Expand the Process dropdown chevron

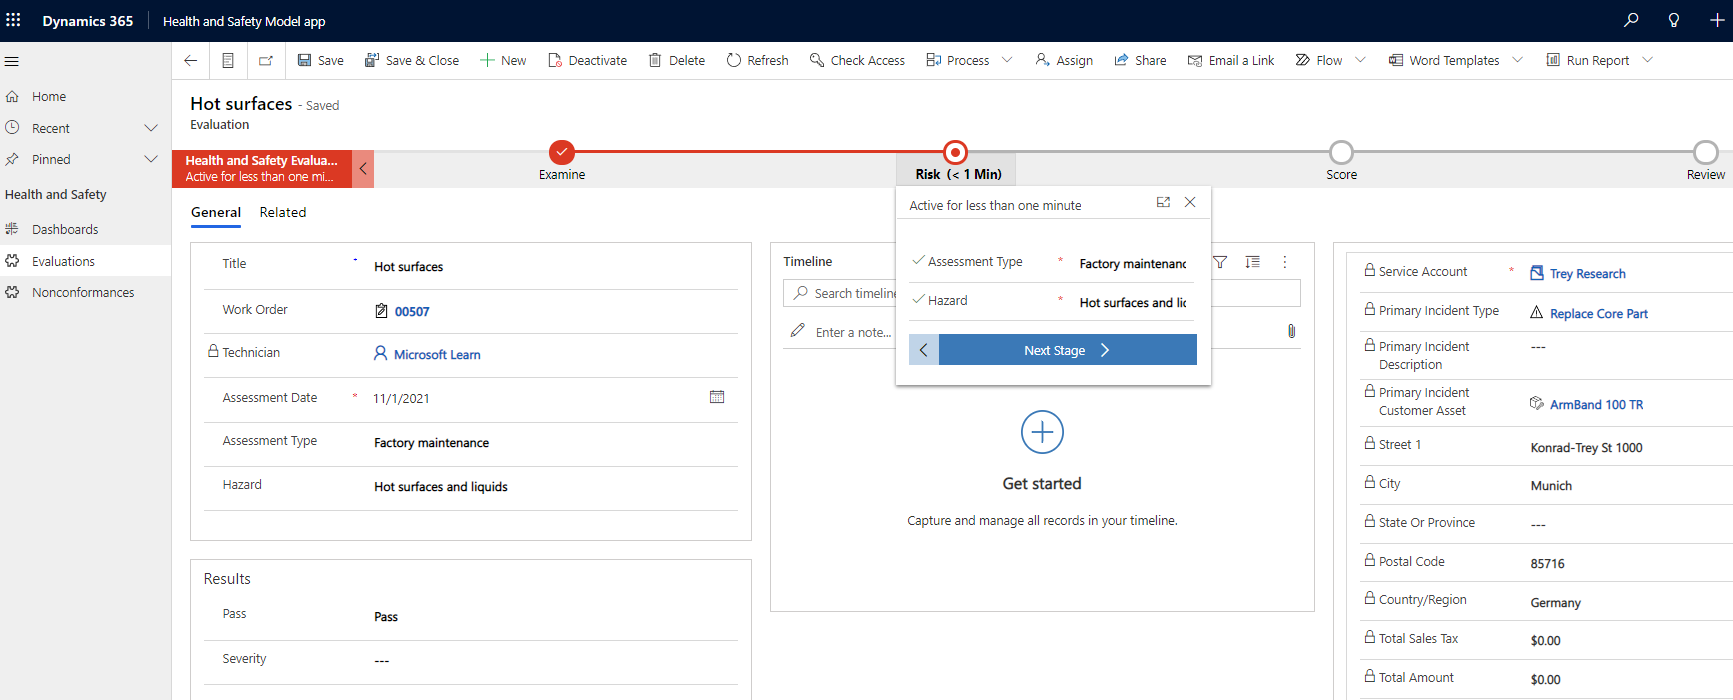[x=1007, y=60]
